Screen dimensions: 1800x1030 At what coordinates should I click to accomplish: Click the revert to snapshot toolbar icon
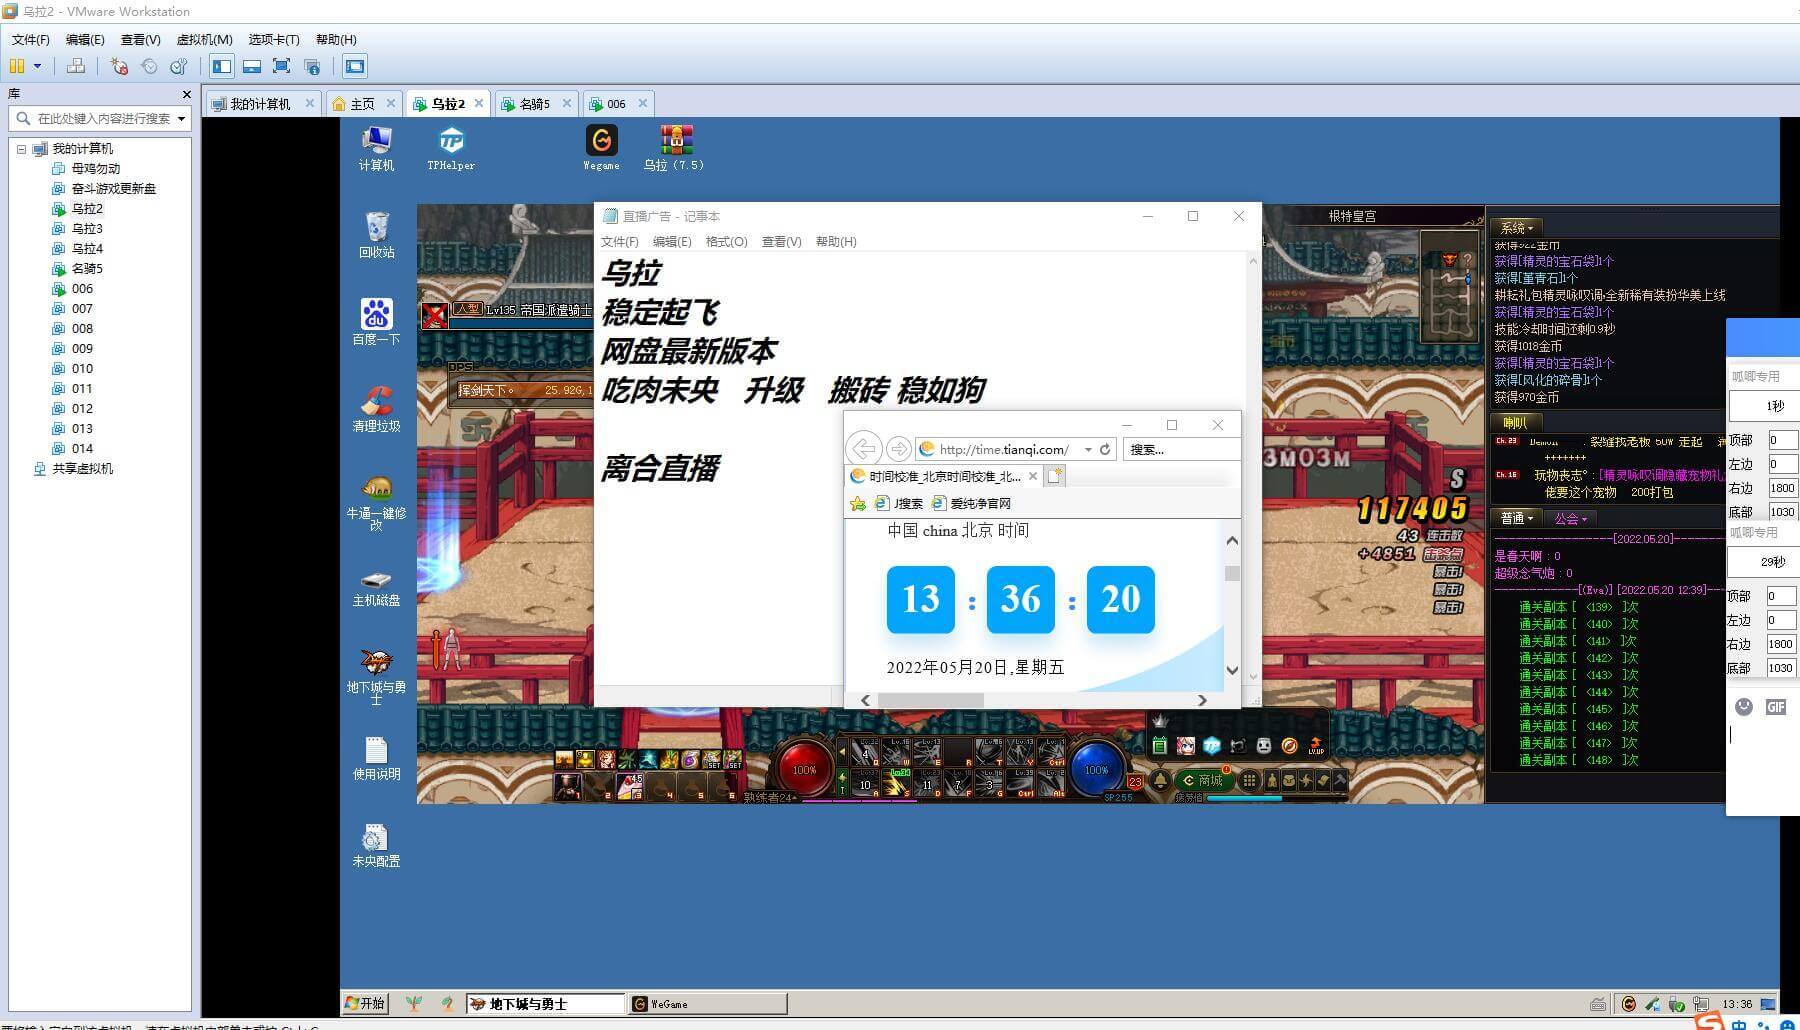click(x=149, y=66)
